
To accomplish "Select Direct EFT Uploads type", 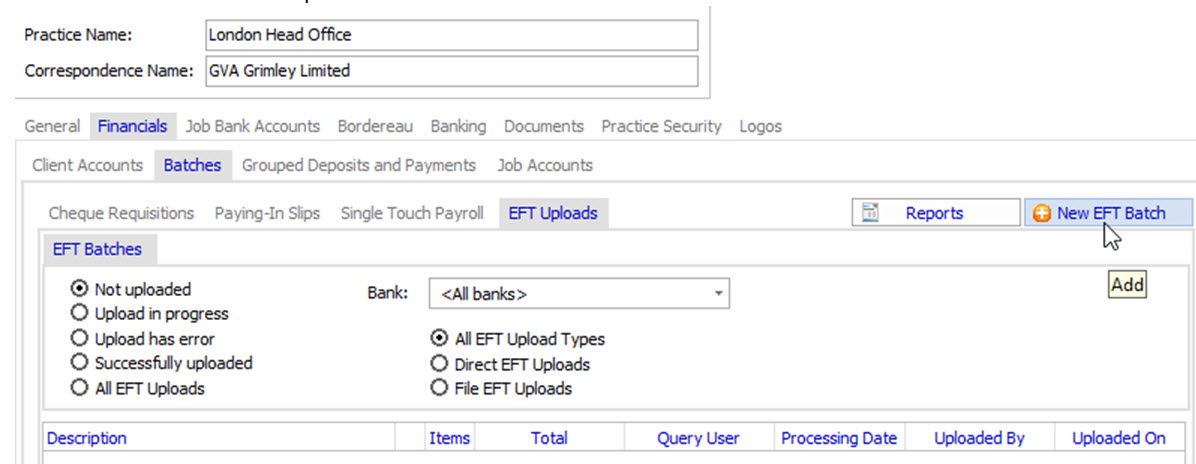I will [x=438, y=364].
